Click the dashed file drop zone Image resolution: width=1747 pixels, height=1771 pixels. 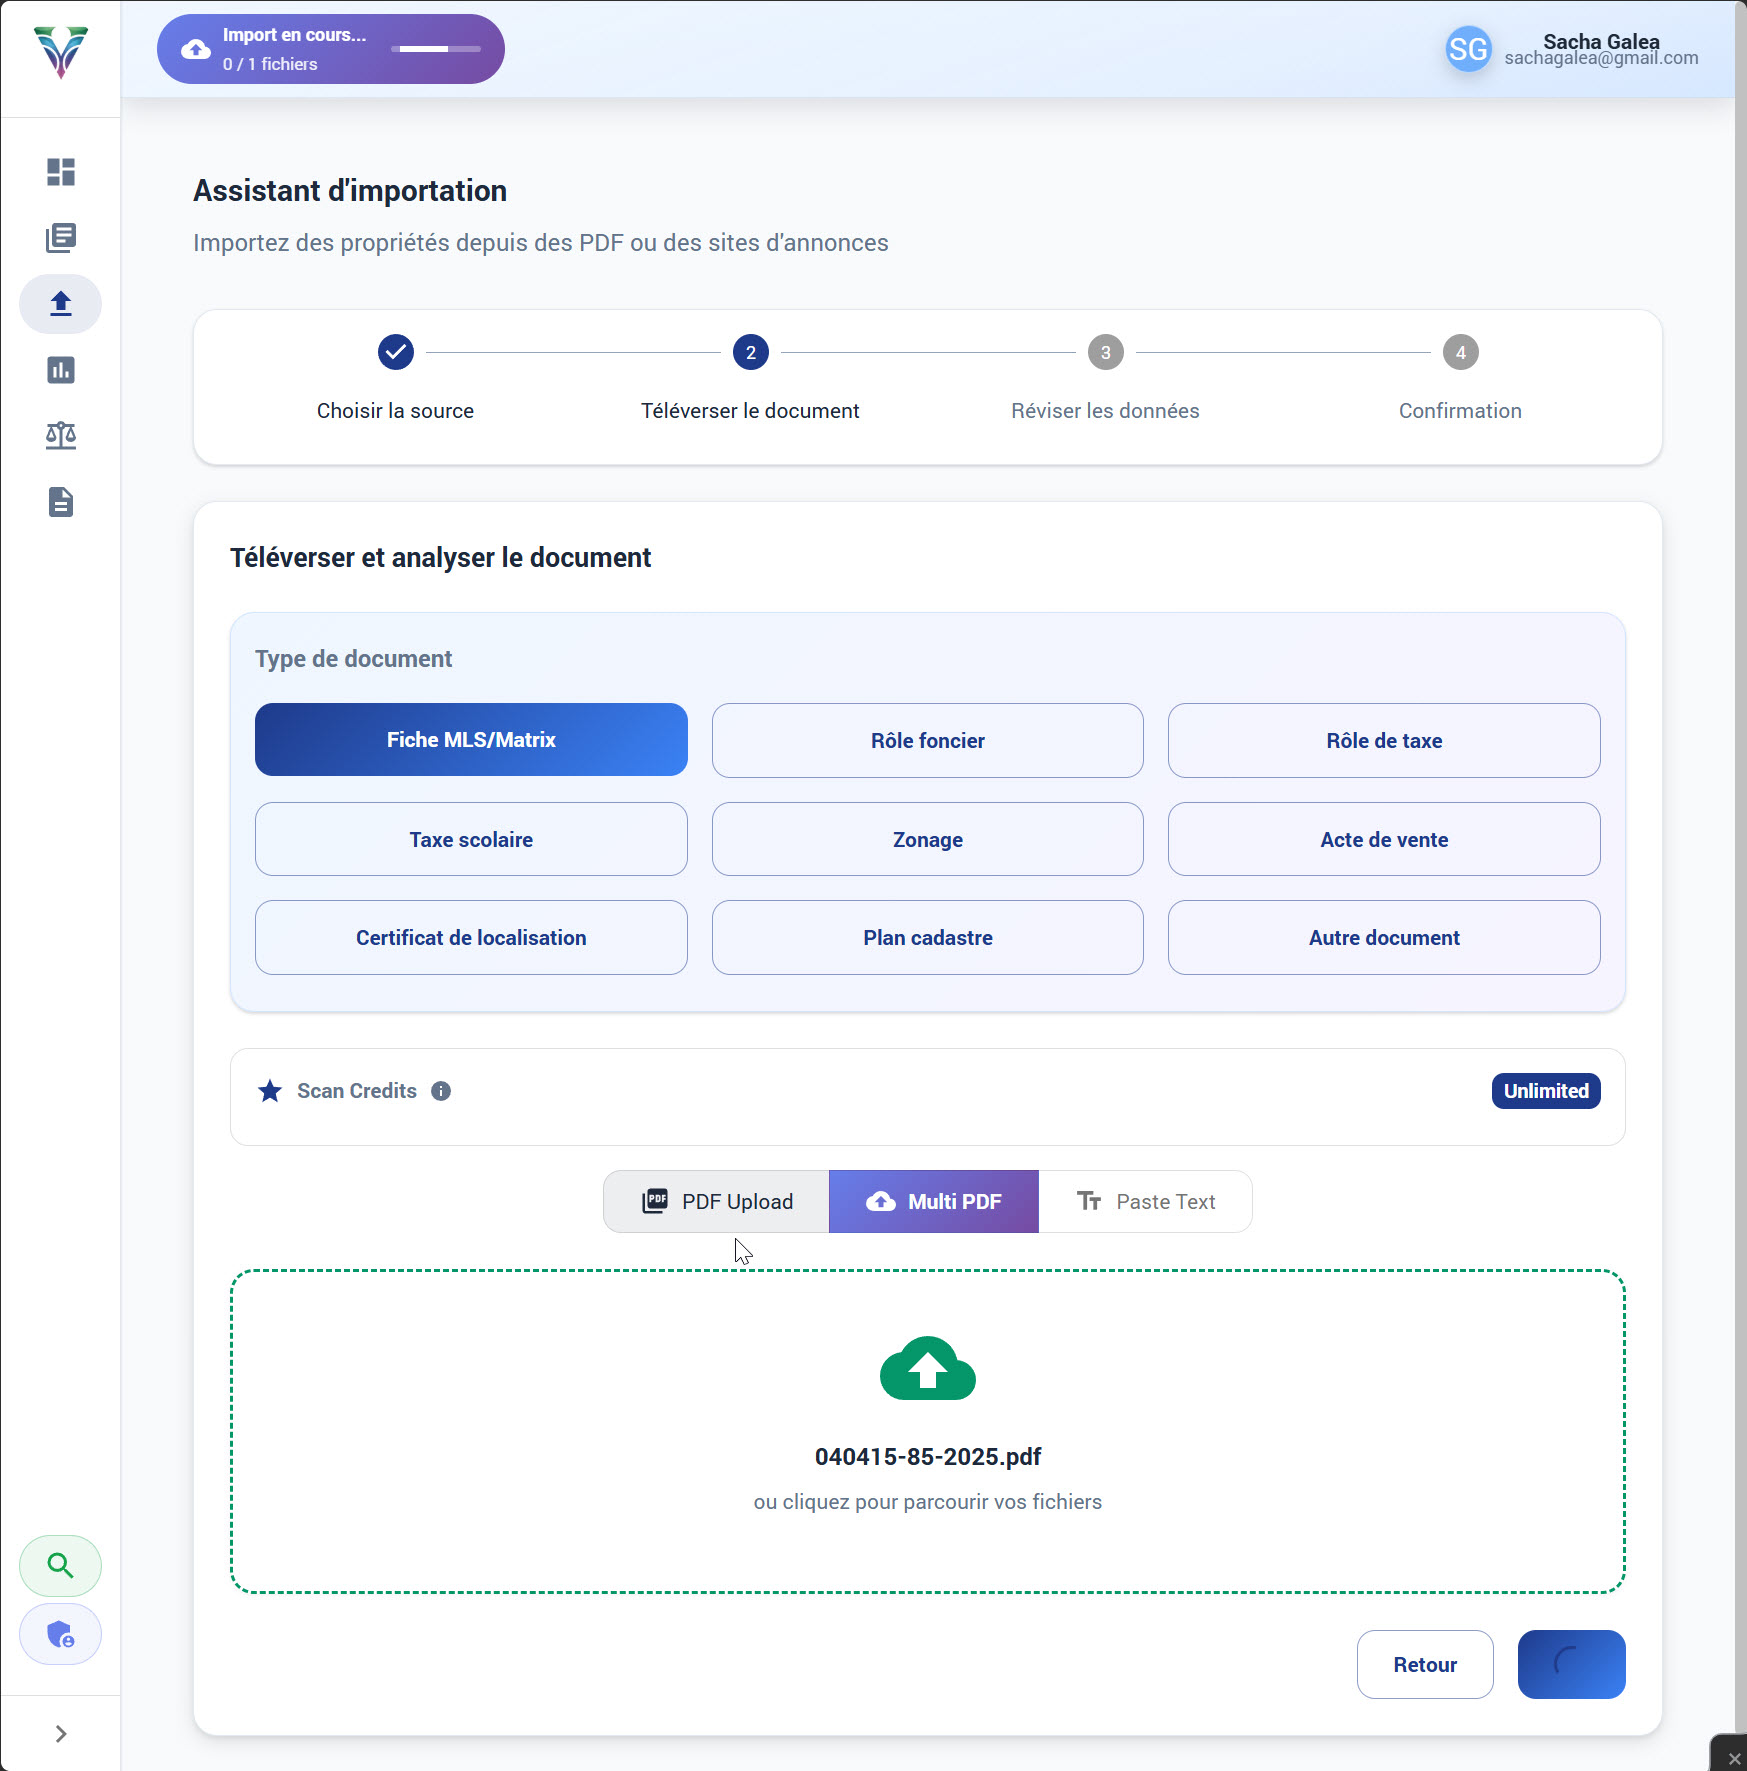(x=927, y=1431)
